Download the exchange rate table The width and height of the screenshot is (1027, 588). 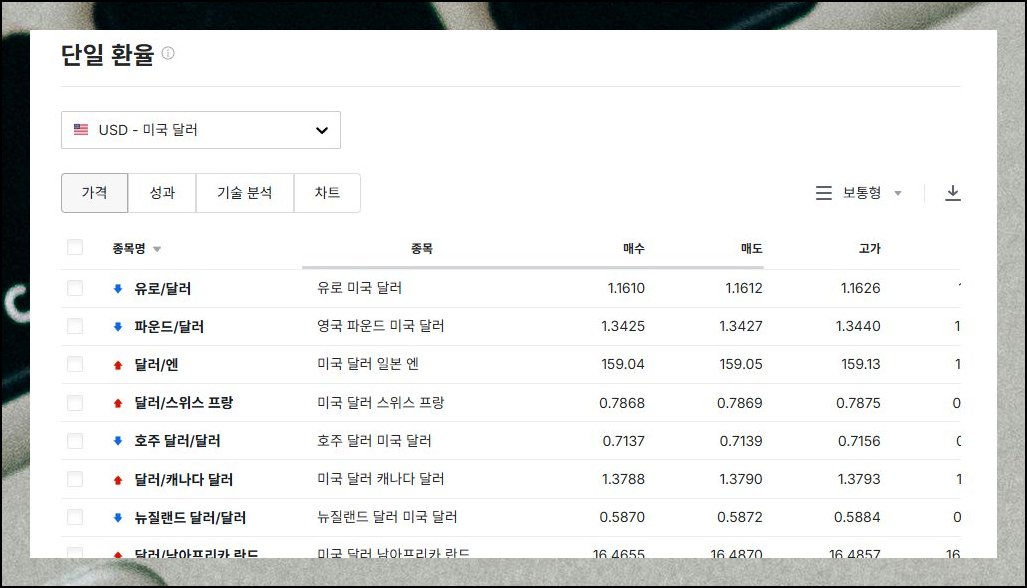click(953, 193)
